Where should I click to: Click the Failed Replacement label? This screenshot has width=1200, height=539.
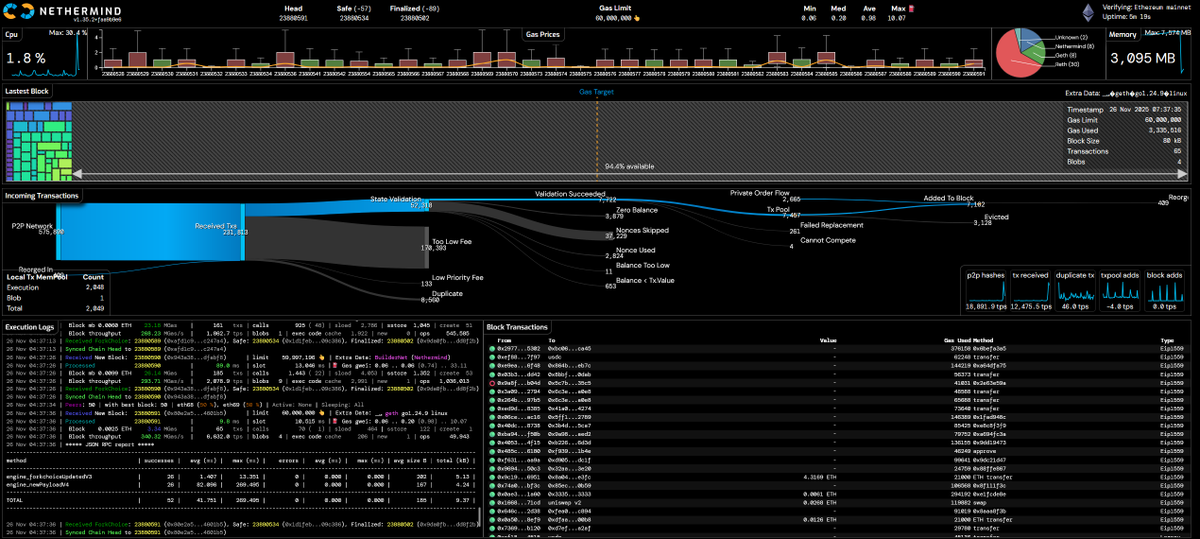[830, 226]
